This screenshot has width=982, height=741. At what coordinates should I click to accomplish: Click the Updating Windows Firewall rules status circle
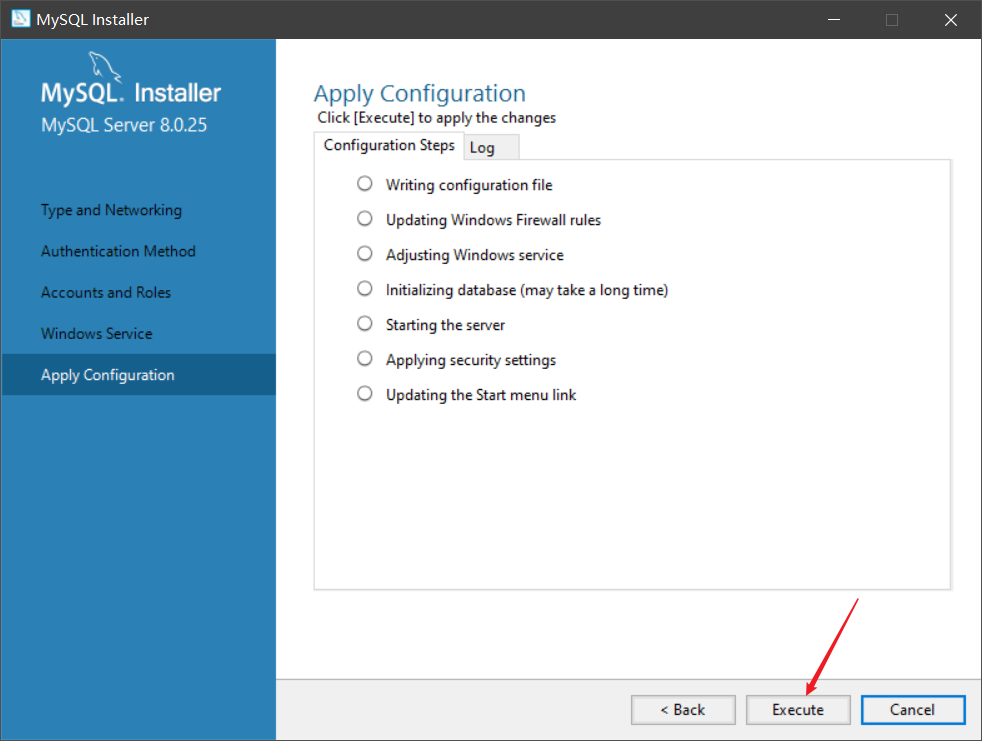364,219
